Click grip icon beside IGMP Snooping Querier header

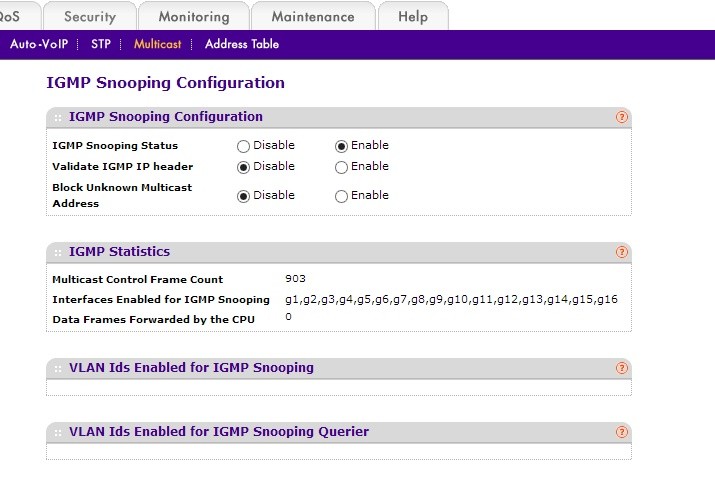(x=58, y=433)
